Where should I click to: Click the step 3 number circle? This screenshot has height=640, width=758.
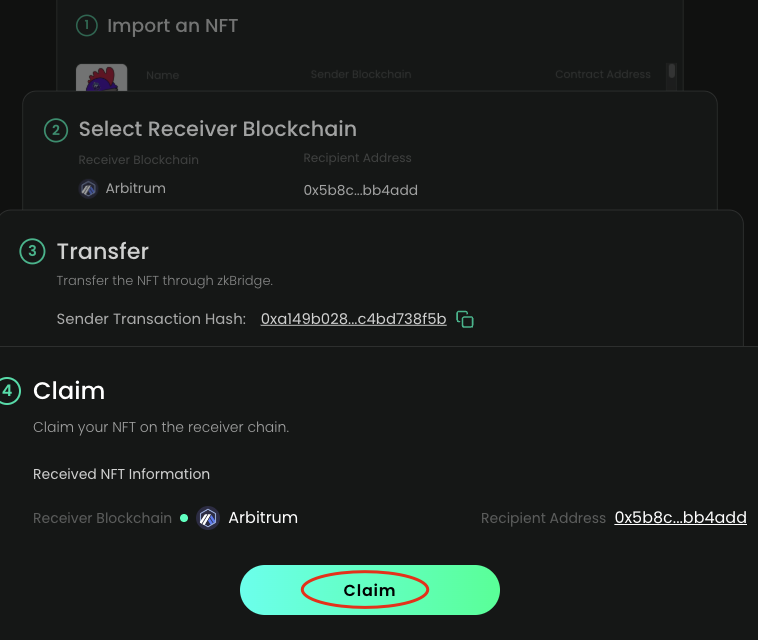tap(32, 251)
